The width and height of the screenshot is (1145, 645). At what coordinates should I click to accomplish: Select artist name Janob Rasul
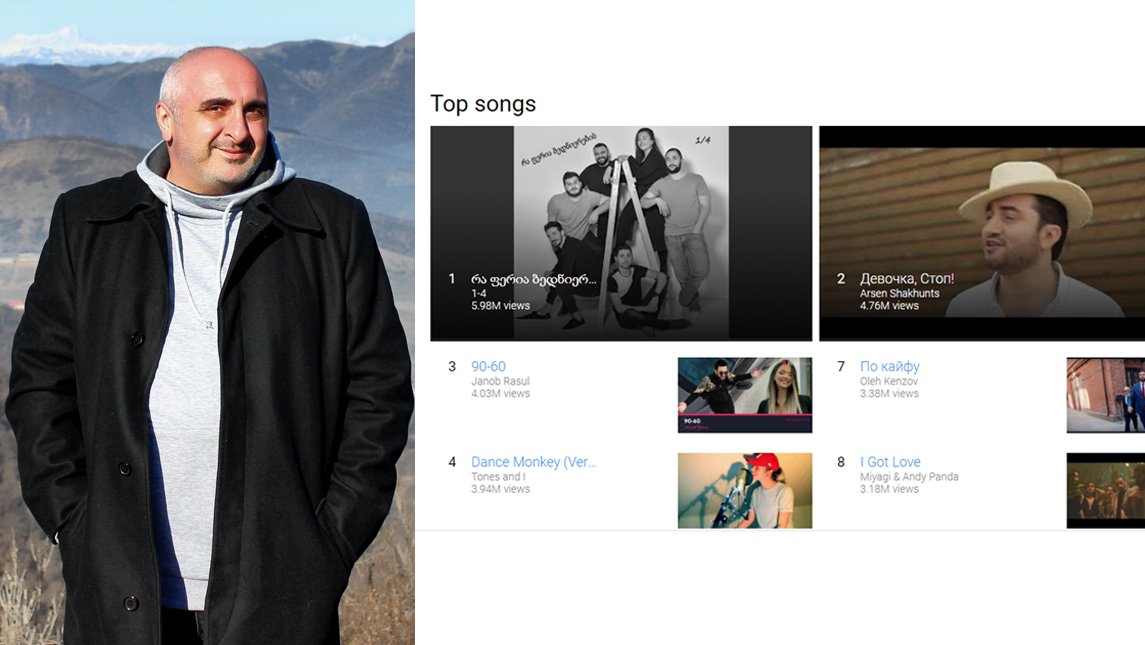coord(500,381)
